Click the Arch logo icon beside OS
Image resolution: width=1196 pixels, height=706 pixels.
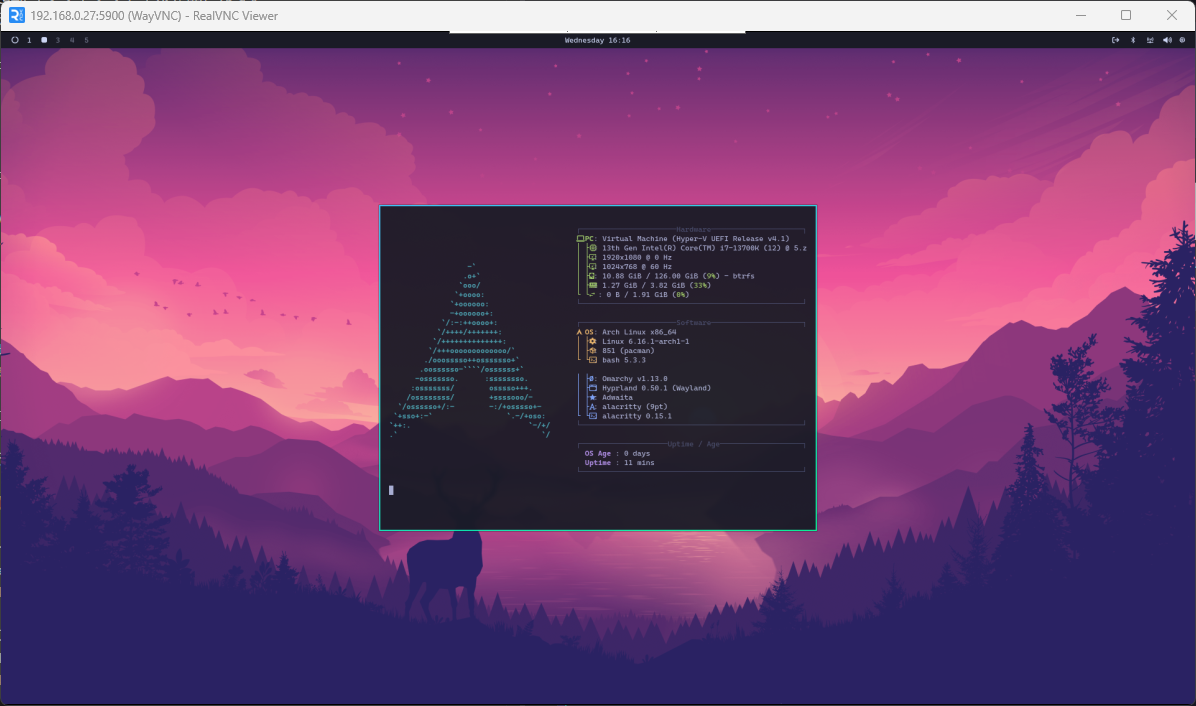[580, 332]
